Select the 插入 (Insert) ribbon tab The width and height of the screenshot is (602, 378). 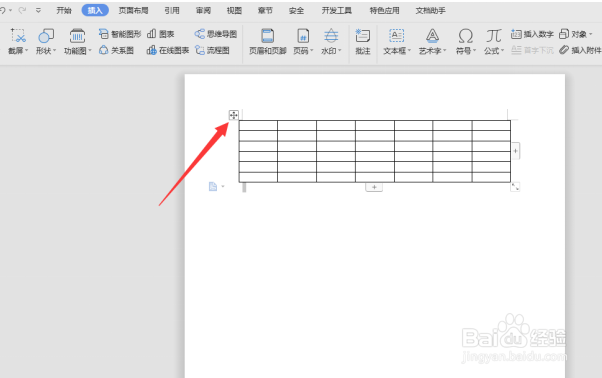pos(95,10)
